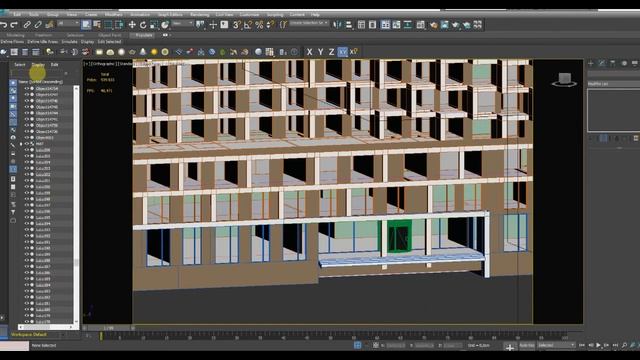Open the viewport [+] general menu
The image size is (640, 360).
click(x=87, y=64)
